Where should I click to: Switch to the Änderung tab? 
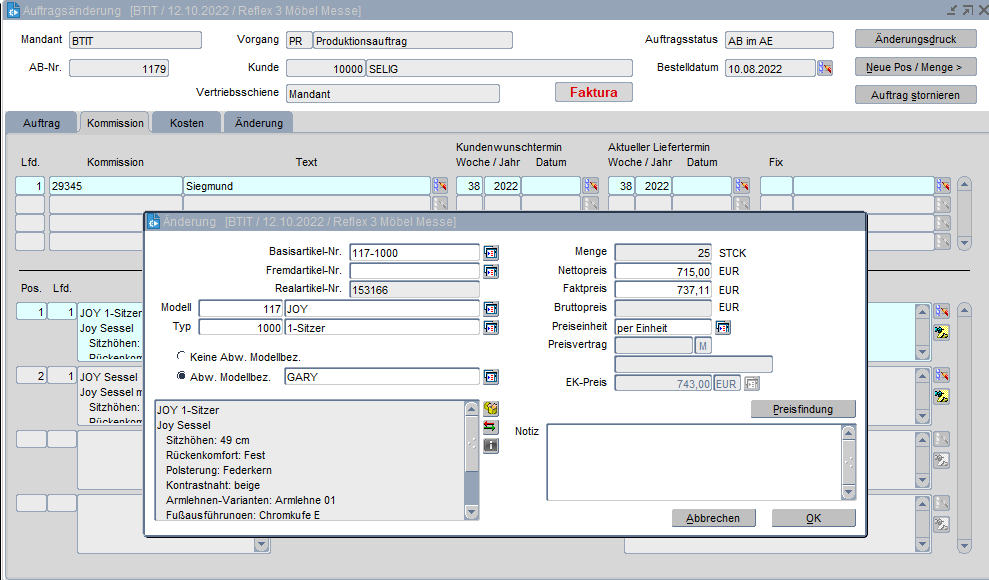pos(259,123)
